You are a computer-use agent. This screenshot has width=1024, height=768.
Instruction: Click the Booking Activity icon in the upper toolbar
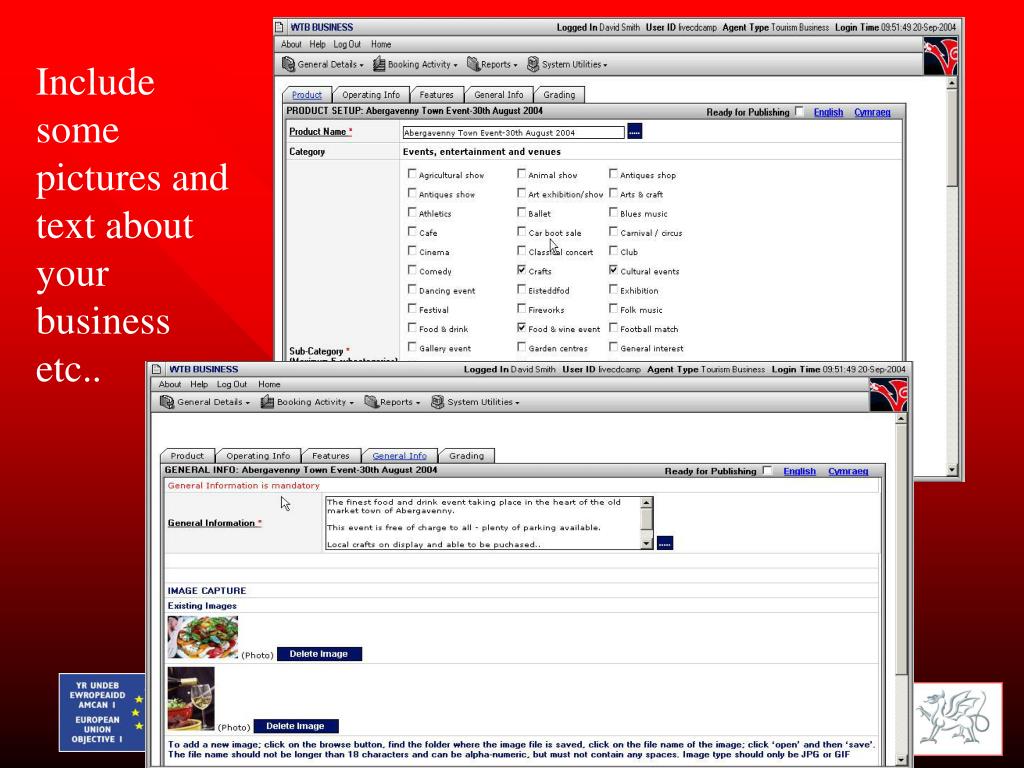tap(379, 65)
